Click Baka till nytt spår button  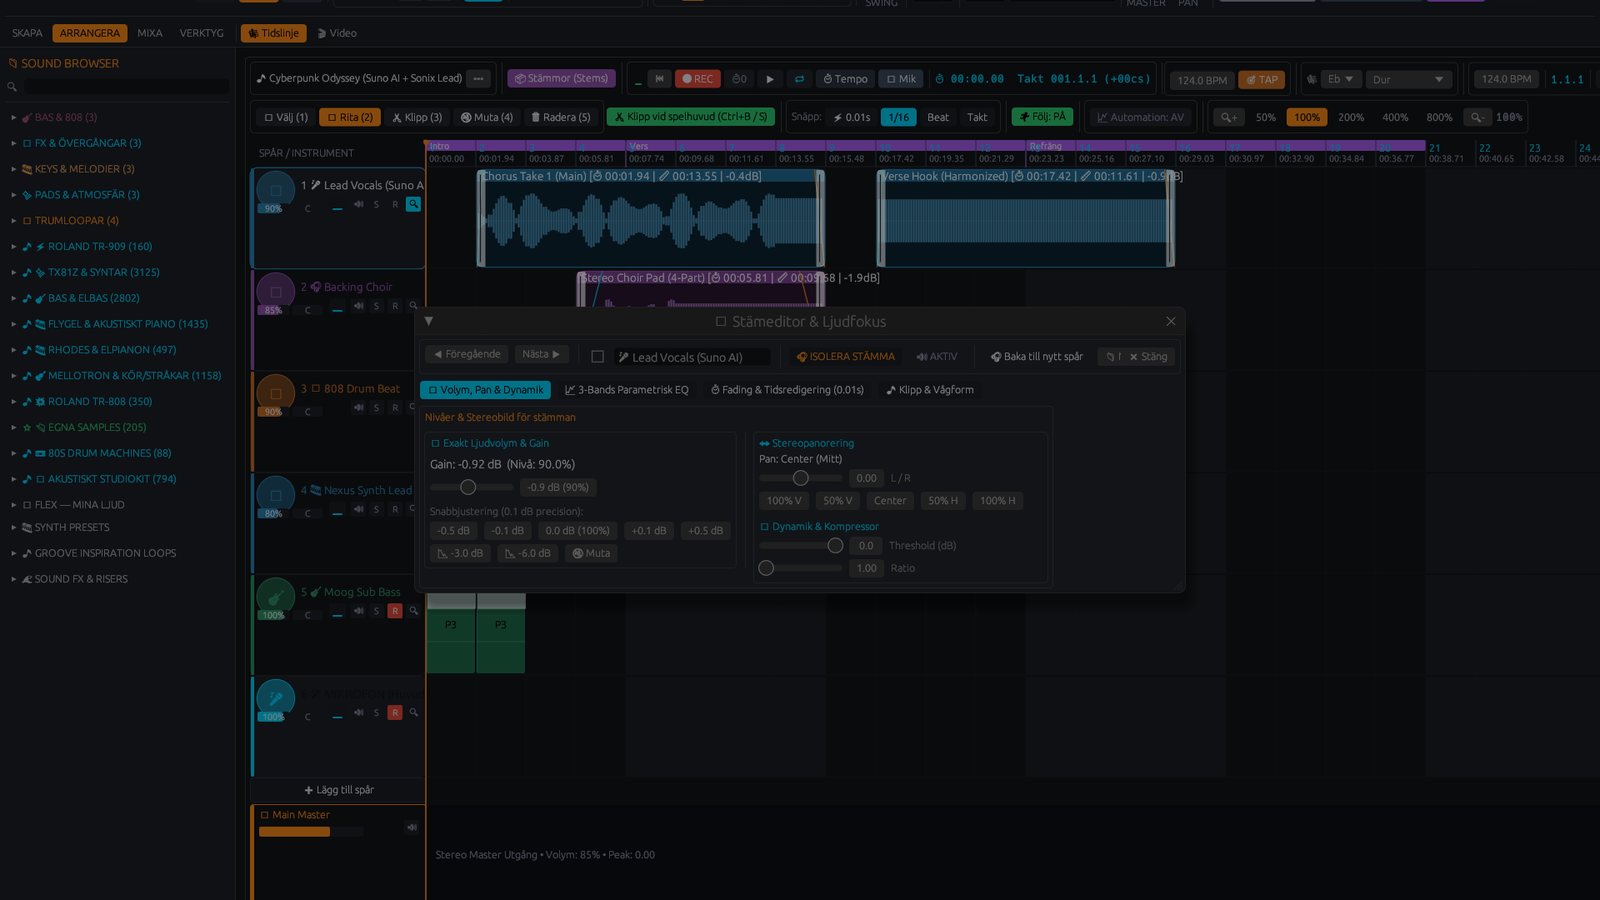point(1036,356)
